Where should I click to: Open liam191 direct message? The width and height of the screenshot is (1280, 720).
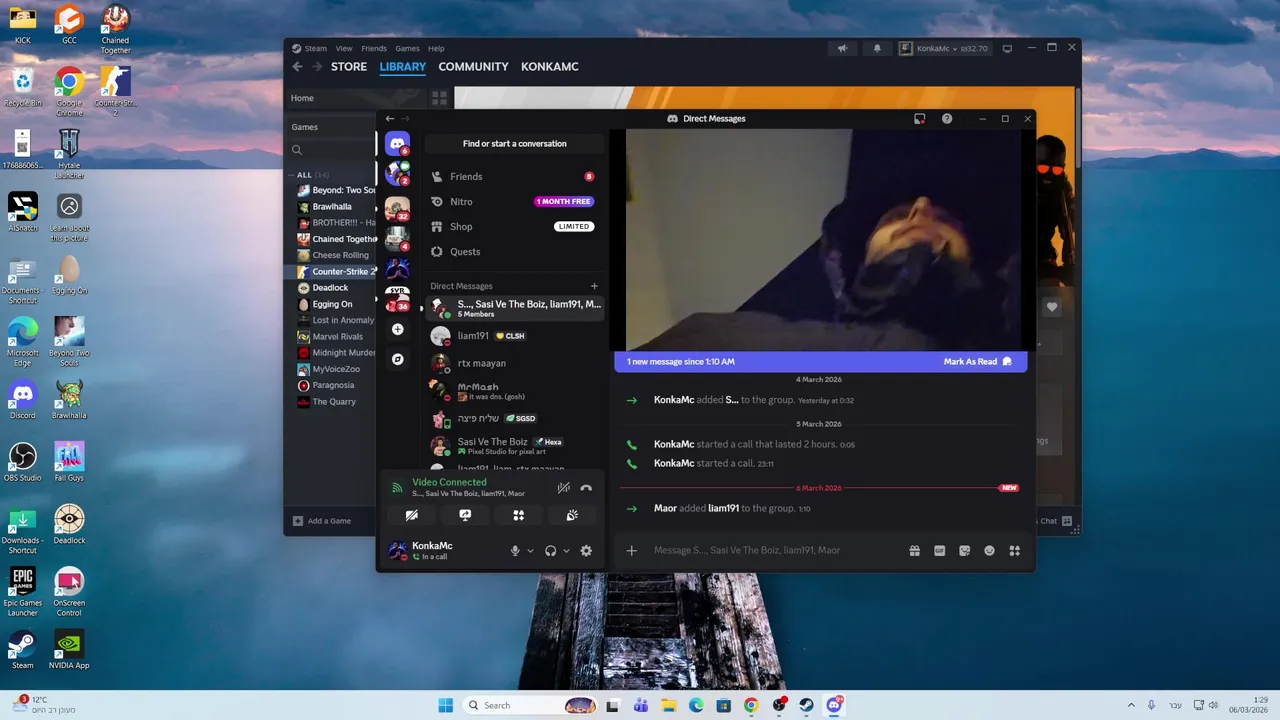coord(514,336)
